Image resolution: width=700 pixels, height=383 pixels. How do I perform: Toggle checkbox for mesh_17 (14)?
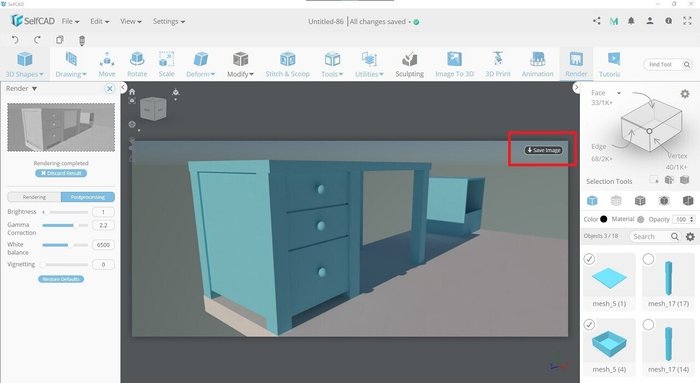[648, 325]
